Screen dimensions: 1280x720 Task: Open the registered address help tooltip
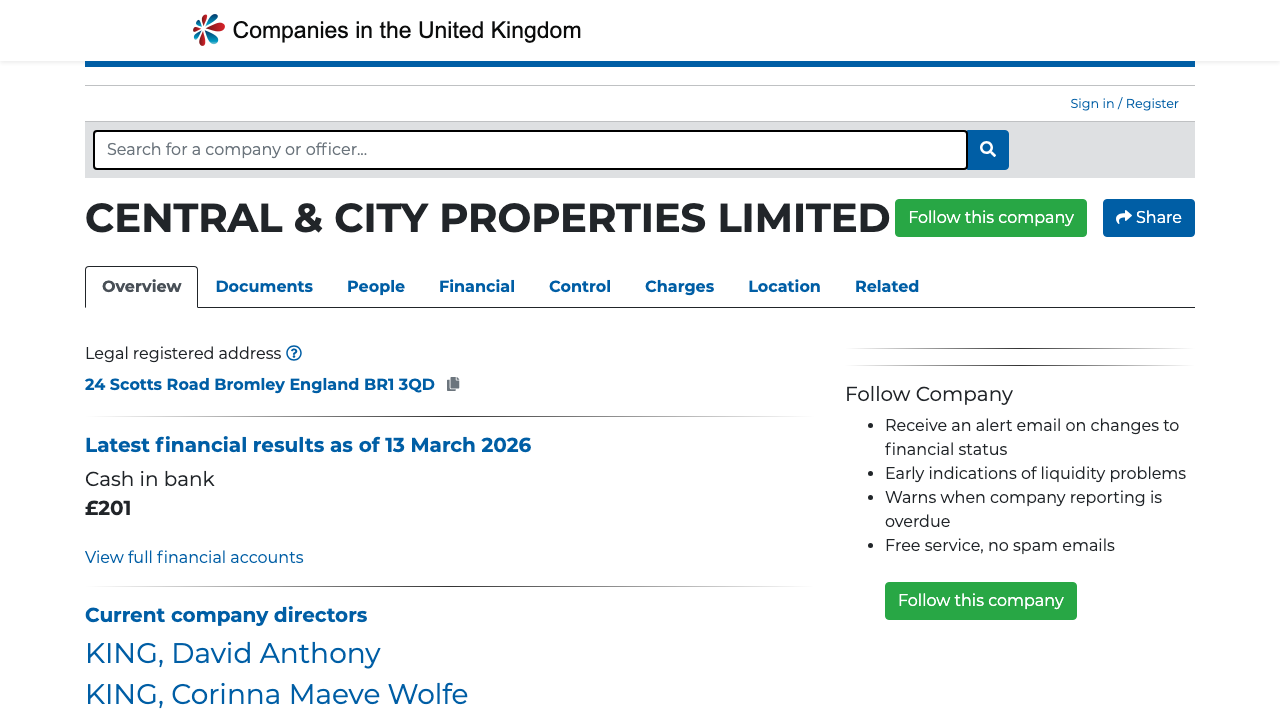pyautogui.click(x=294, y=353)
